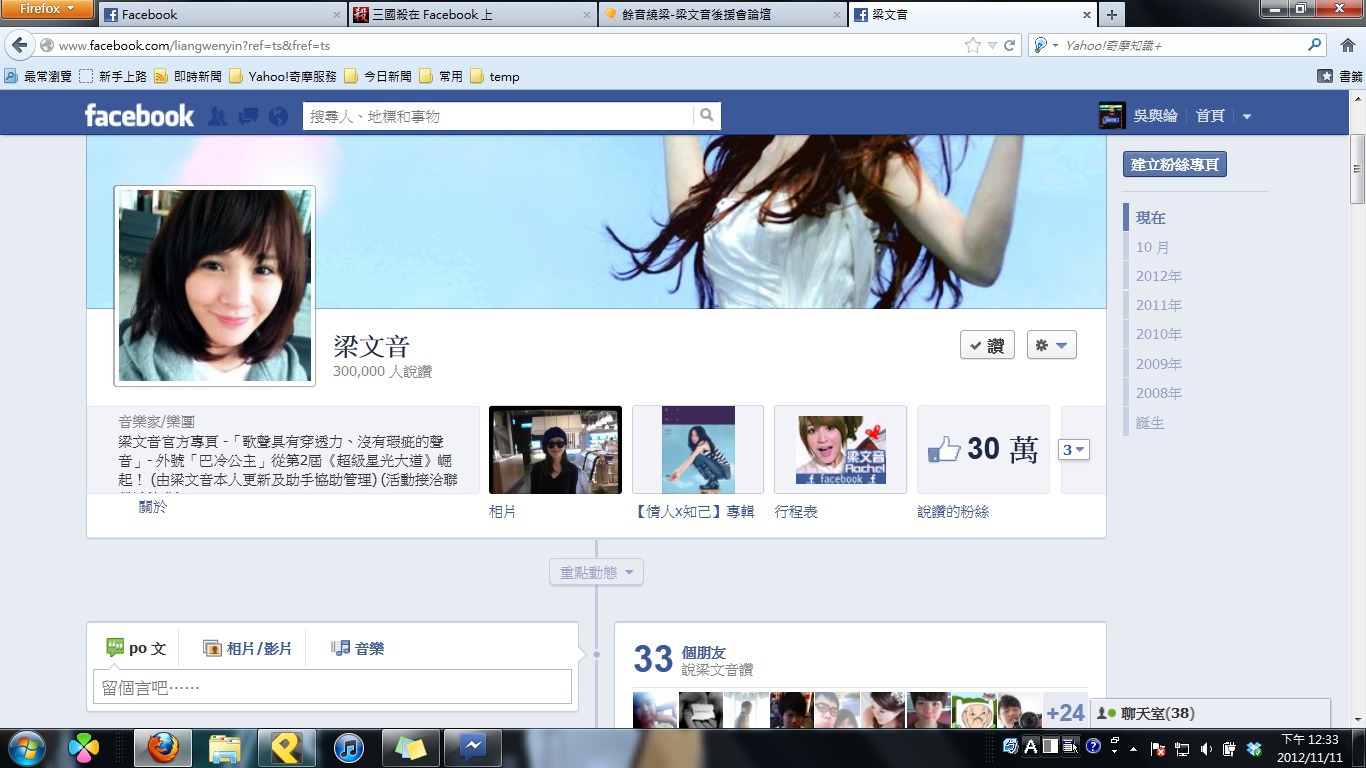Click the Facebook search input field
Image resolution: width=1366 pixels, height=768 pixels.
tap(498, 116)
